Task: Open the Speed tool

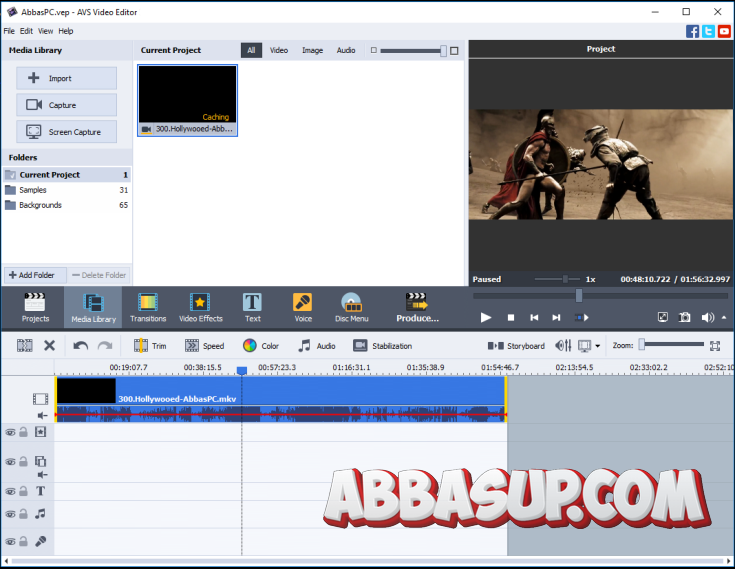Action: (x=204, y=346)
